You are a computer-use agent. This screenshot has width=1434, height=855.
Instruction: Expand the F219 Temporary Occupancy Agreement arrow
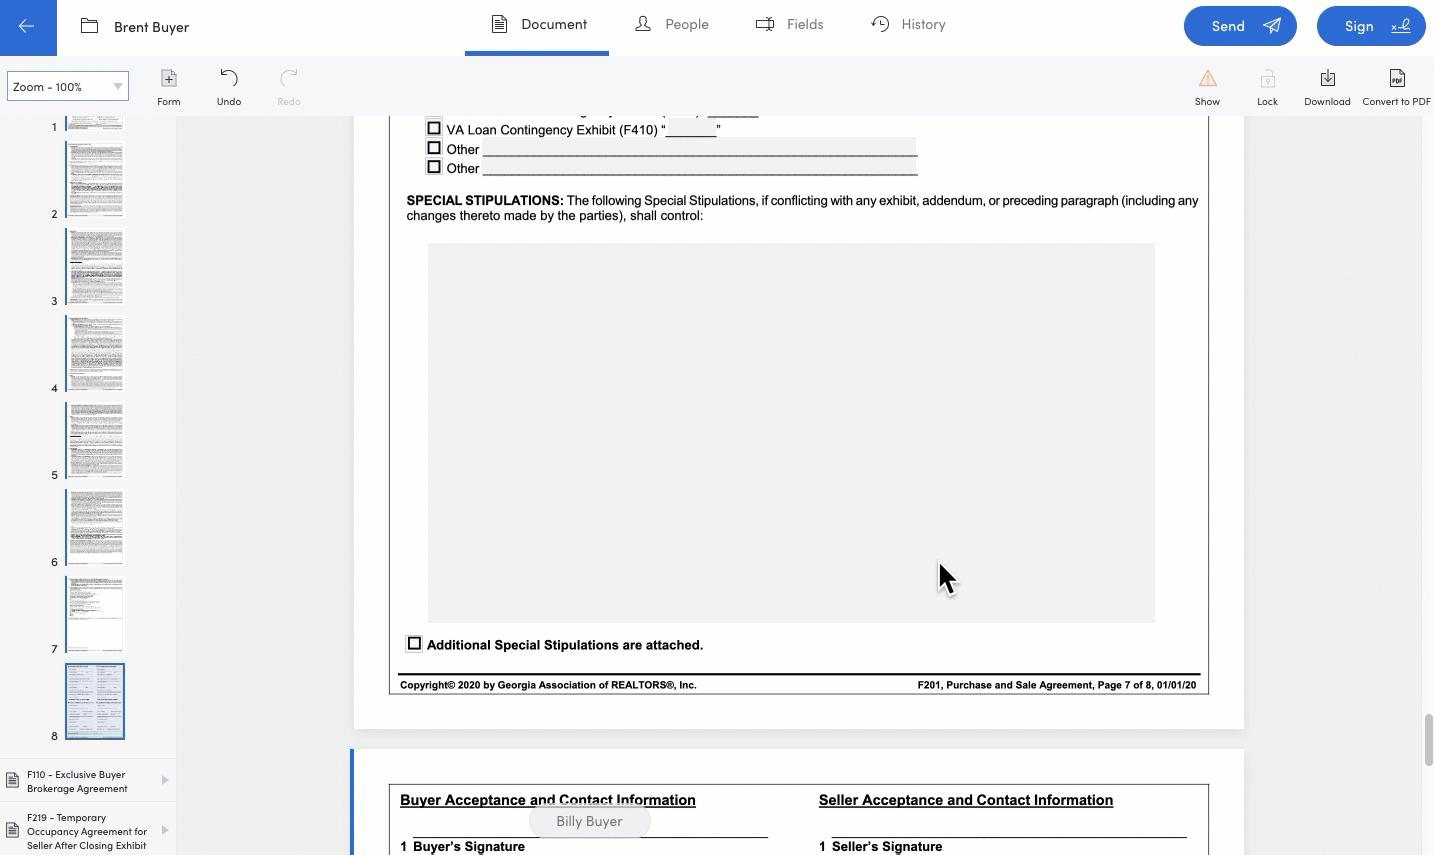pyautogui.click(x=165, y=830)
